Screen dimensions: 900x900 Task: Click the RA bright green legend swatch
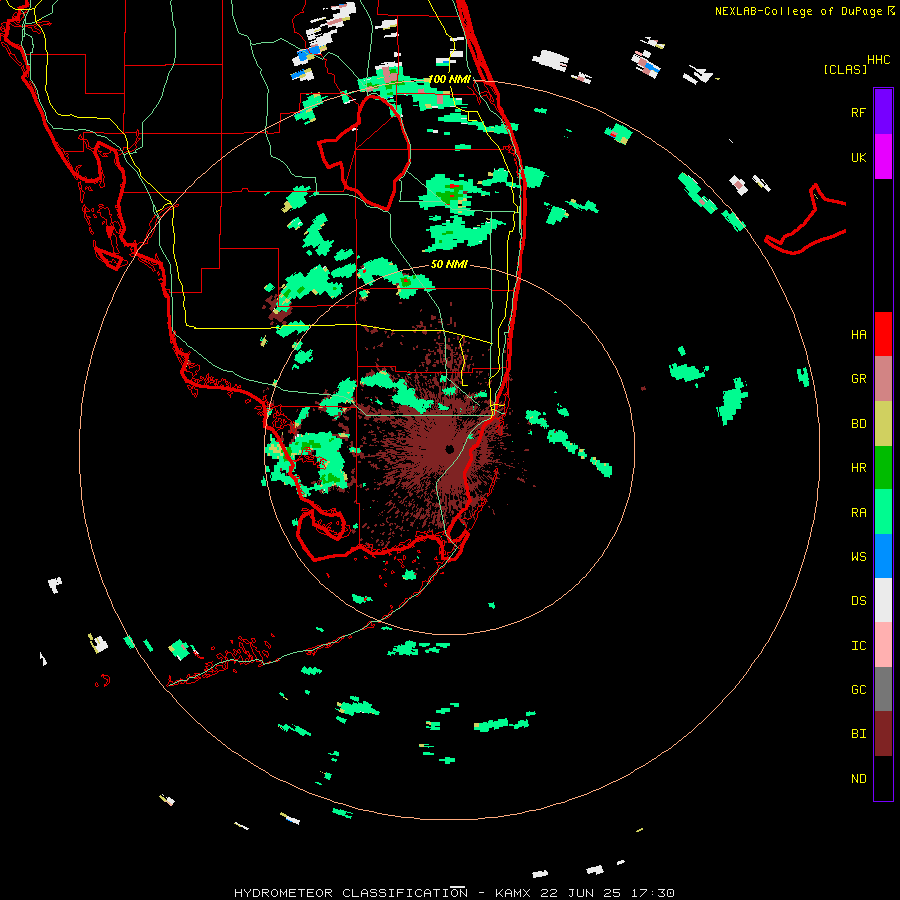[883, 512]
